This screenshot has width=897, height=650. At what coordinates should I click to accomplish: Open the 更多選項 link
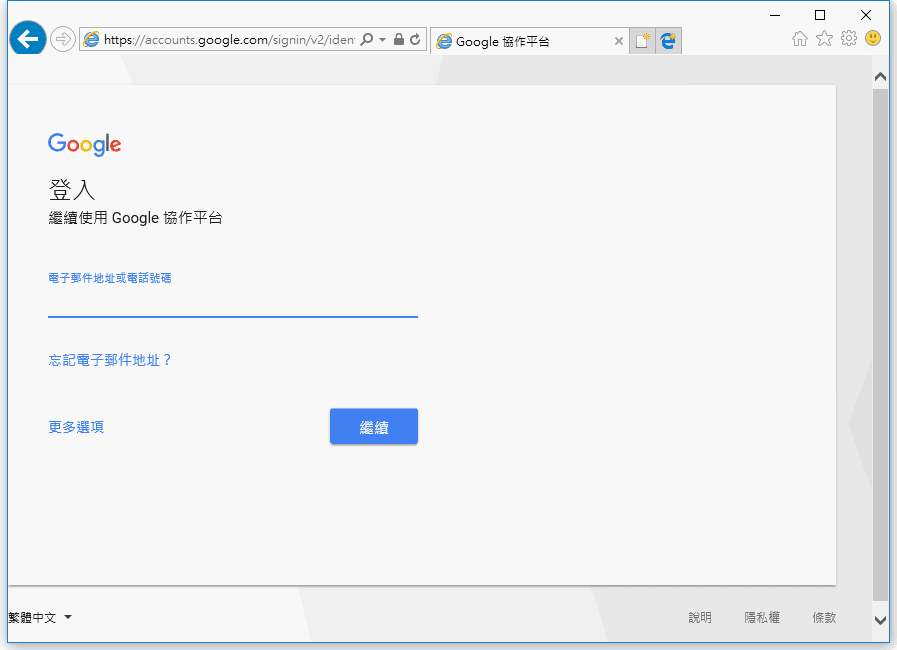click(x=76, y=427)
